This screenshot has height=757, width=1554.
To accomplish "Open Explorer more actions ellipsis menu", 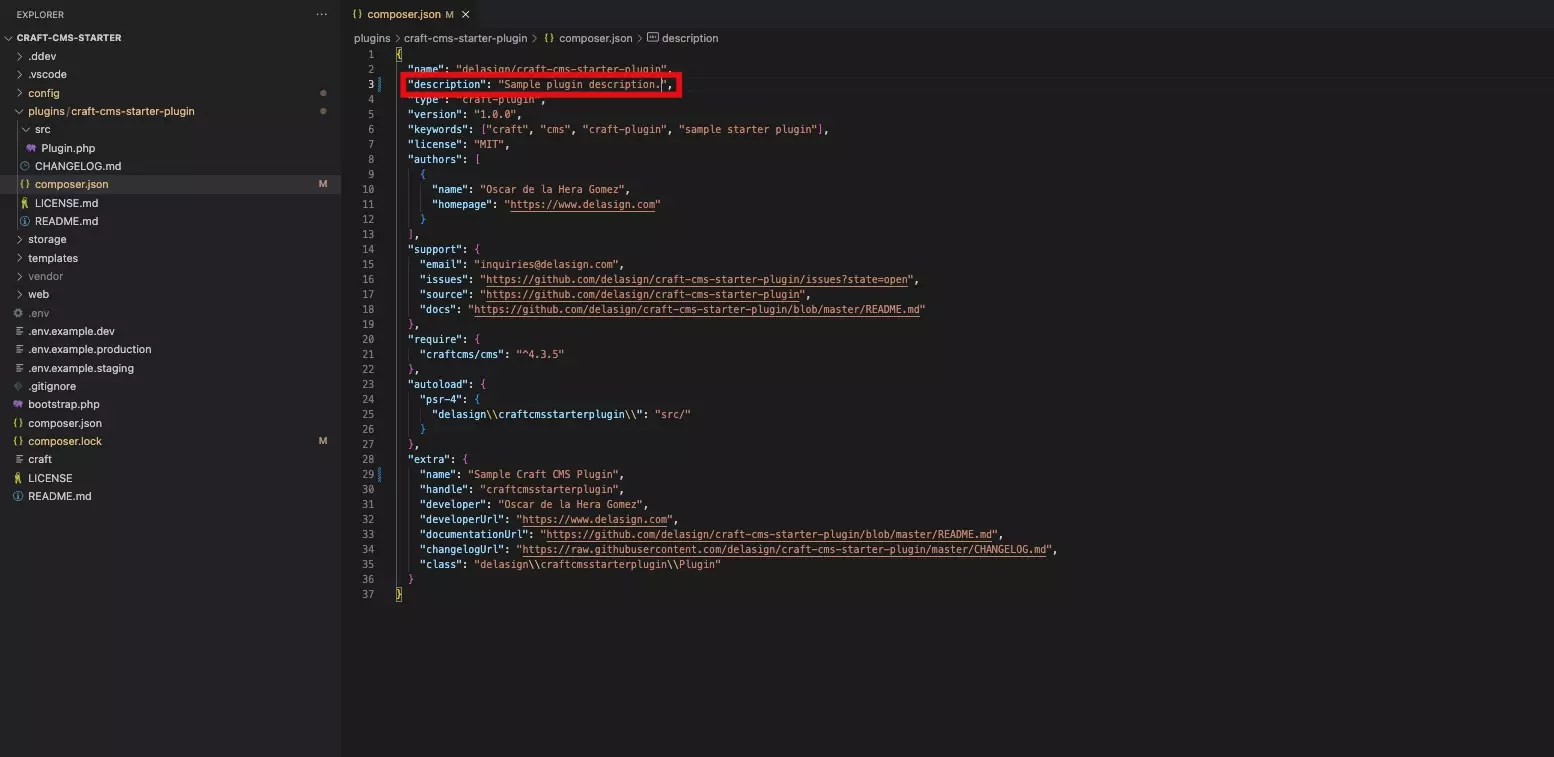I will point(321,15).
